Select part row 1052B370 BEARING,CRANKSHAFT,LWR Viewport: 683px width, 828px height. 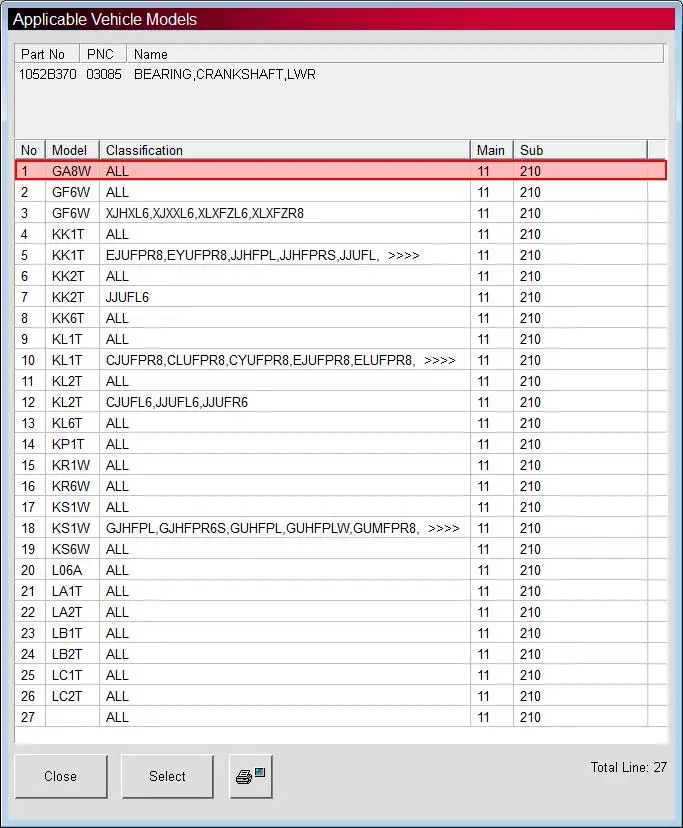339,74
